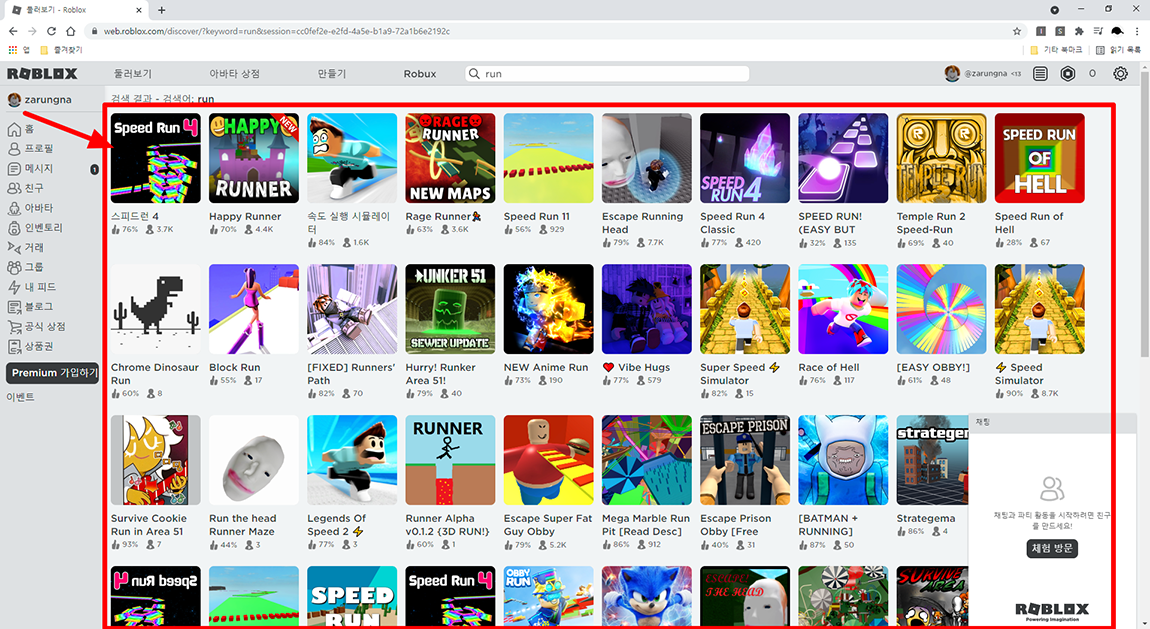Image resolution: width=1150 pixels, height=629 pixels.
Task: Reload the page in Chrome
Action: point(51,31)
